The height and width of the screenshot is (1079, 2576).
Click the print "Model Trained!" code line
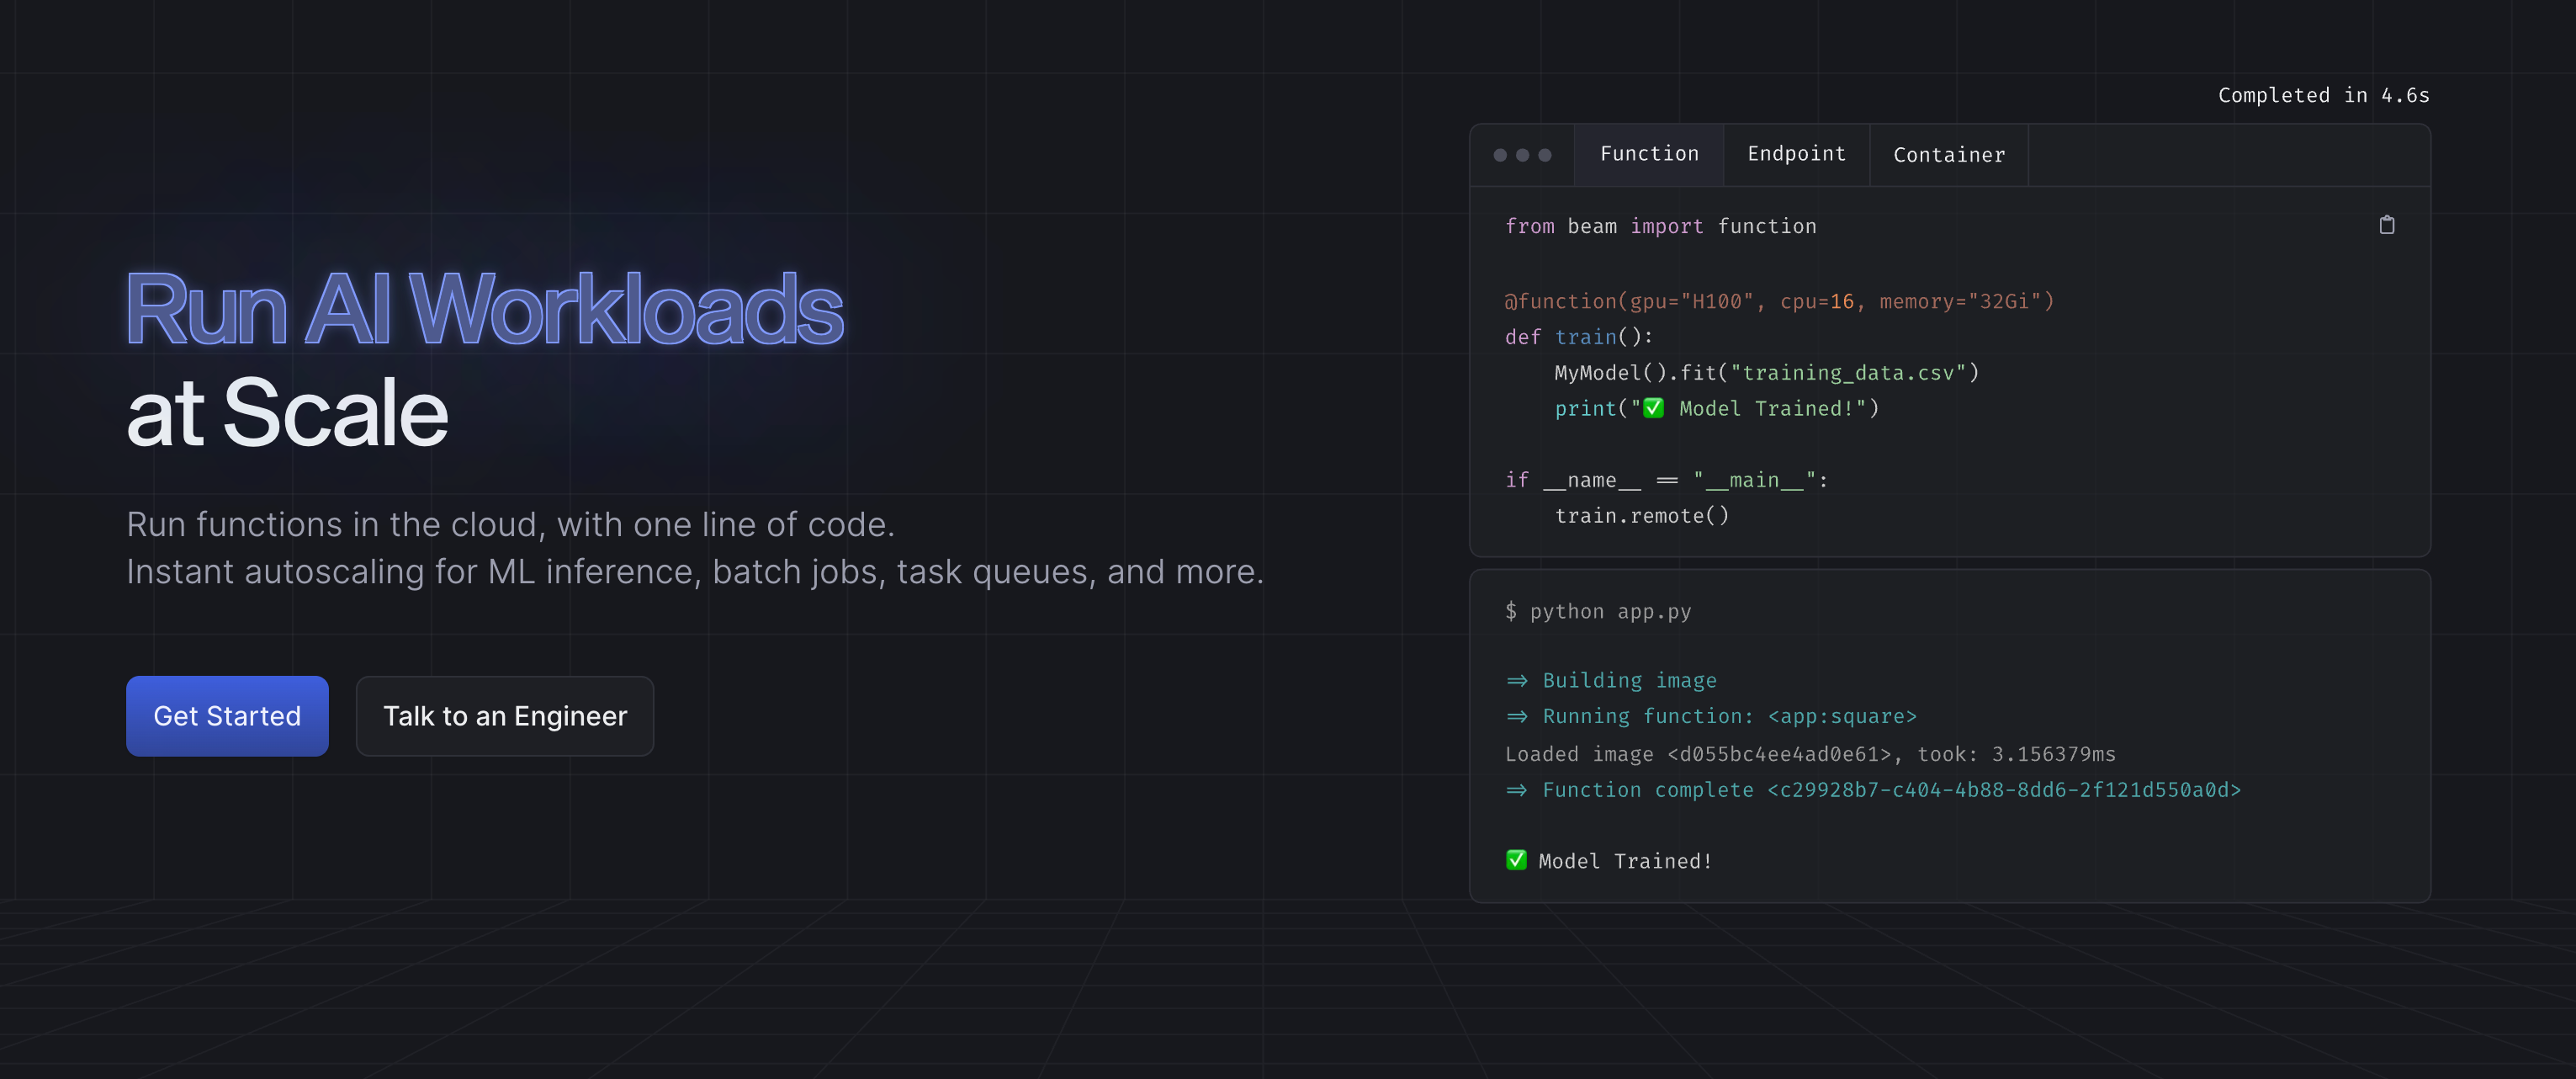click(x=1716, y=408)
